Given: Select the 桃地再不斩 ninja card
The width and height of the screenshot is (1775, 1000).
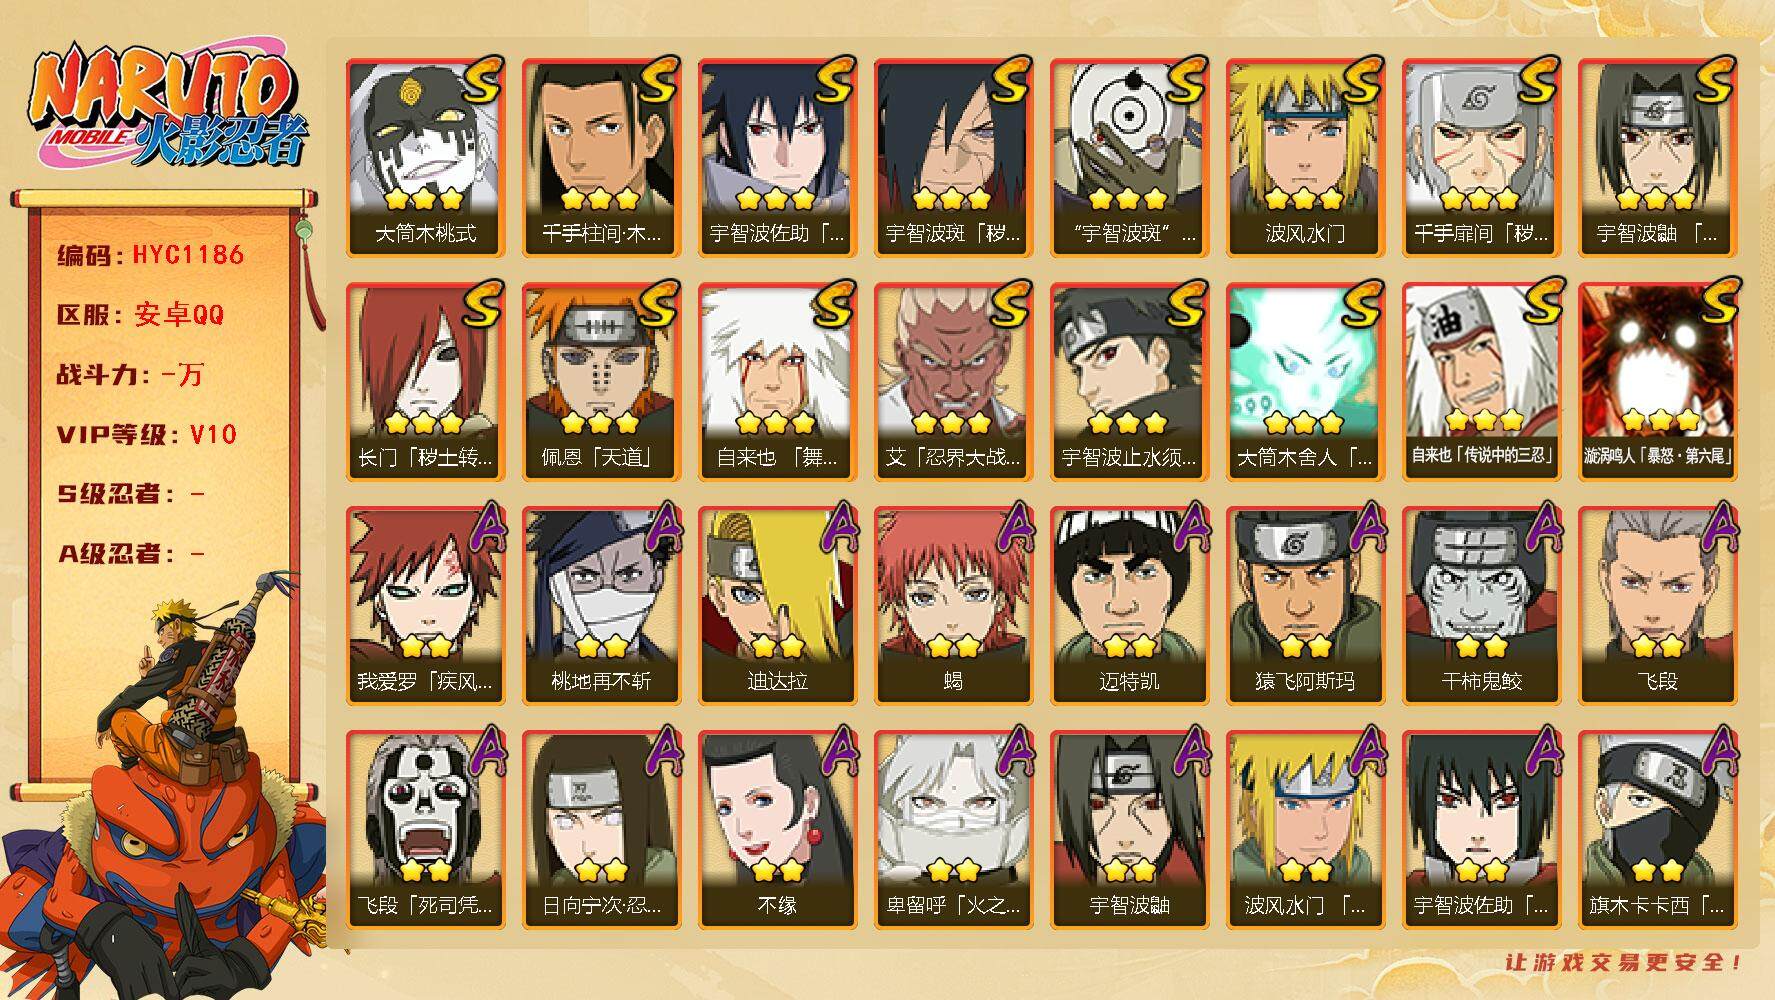Looking at the screenshot, I should point(601,605).
